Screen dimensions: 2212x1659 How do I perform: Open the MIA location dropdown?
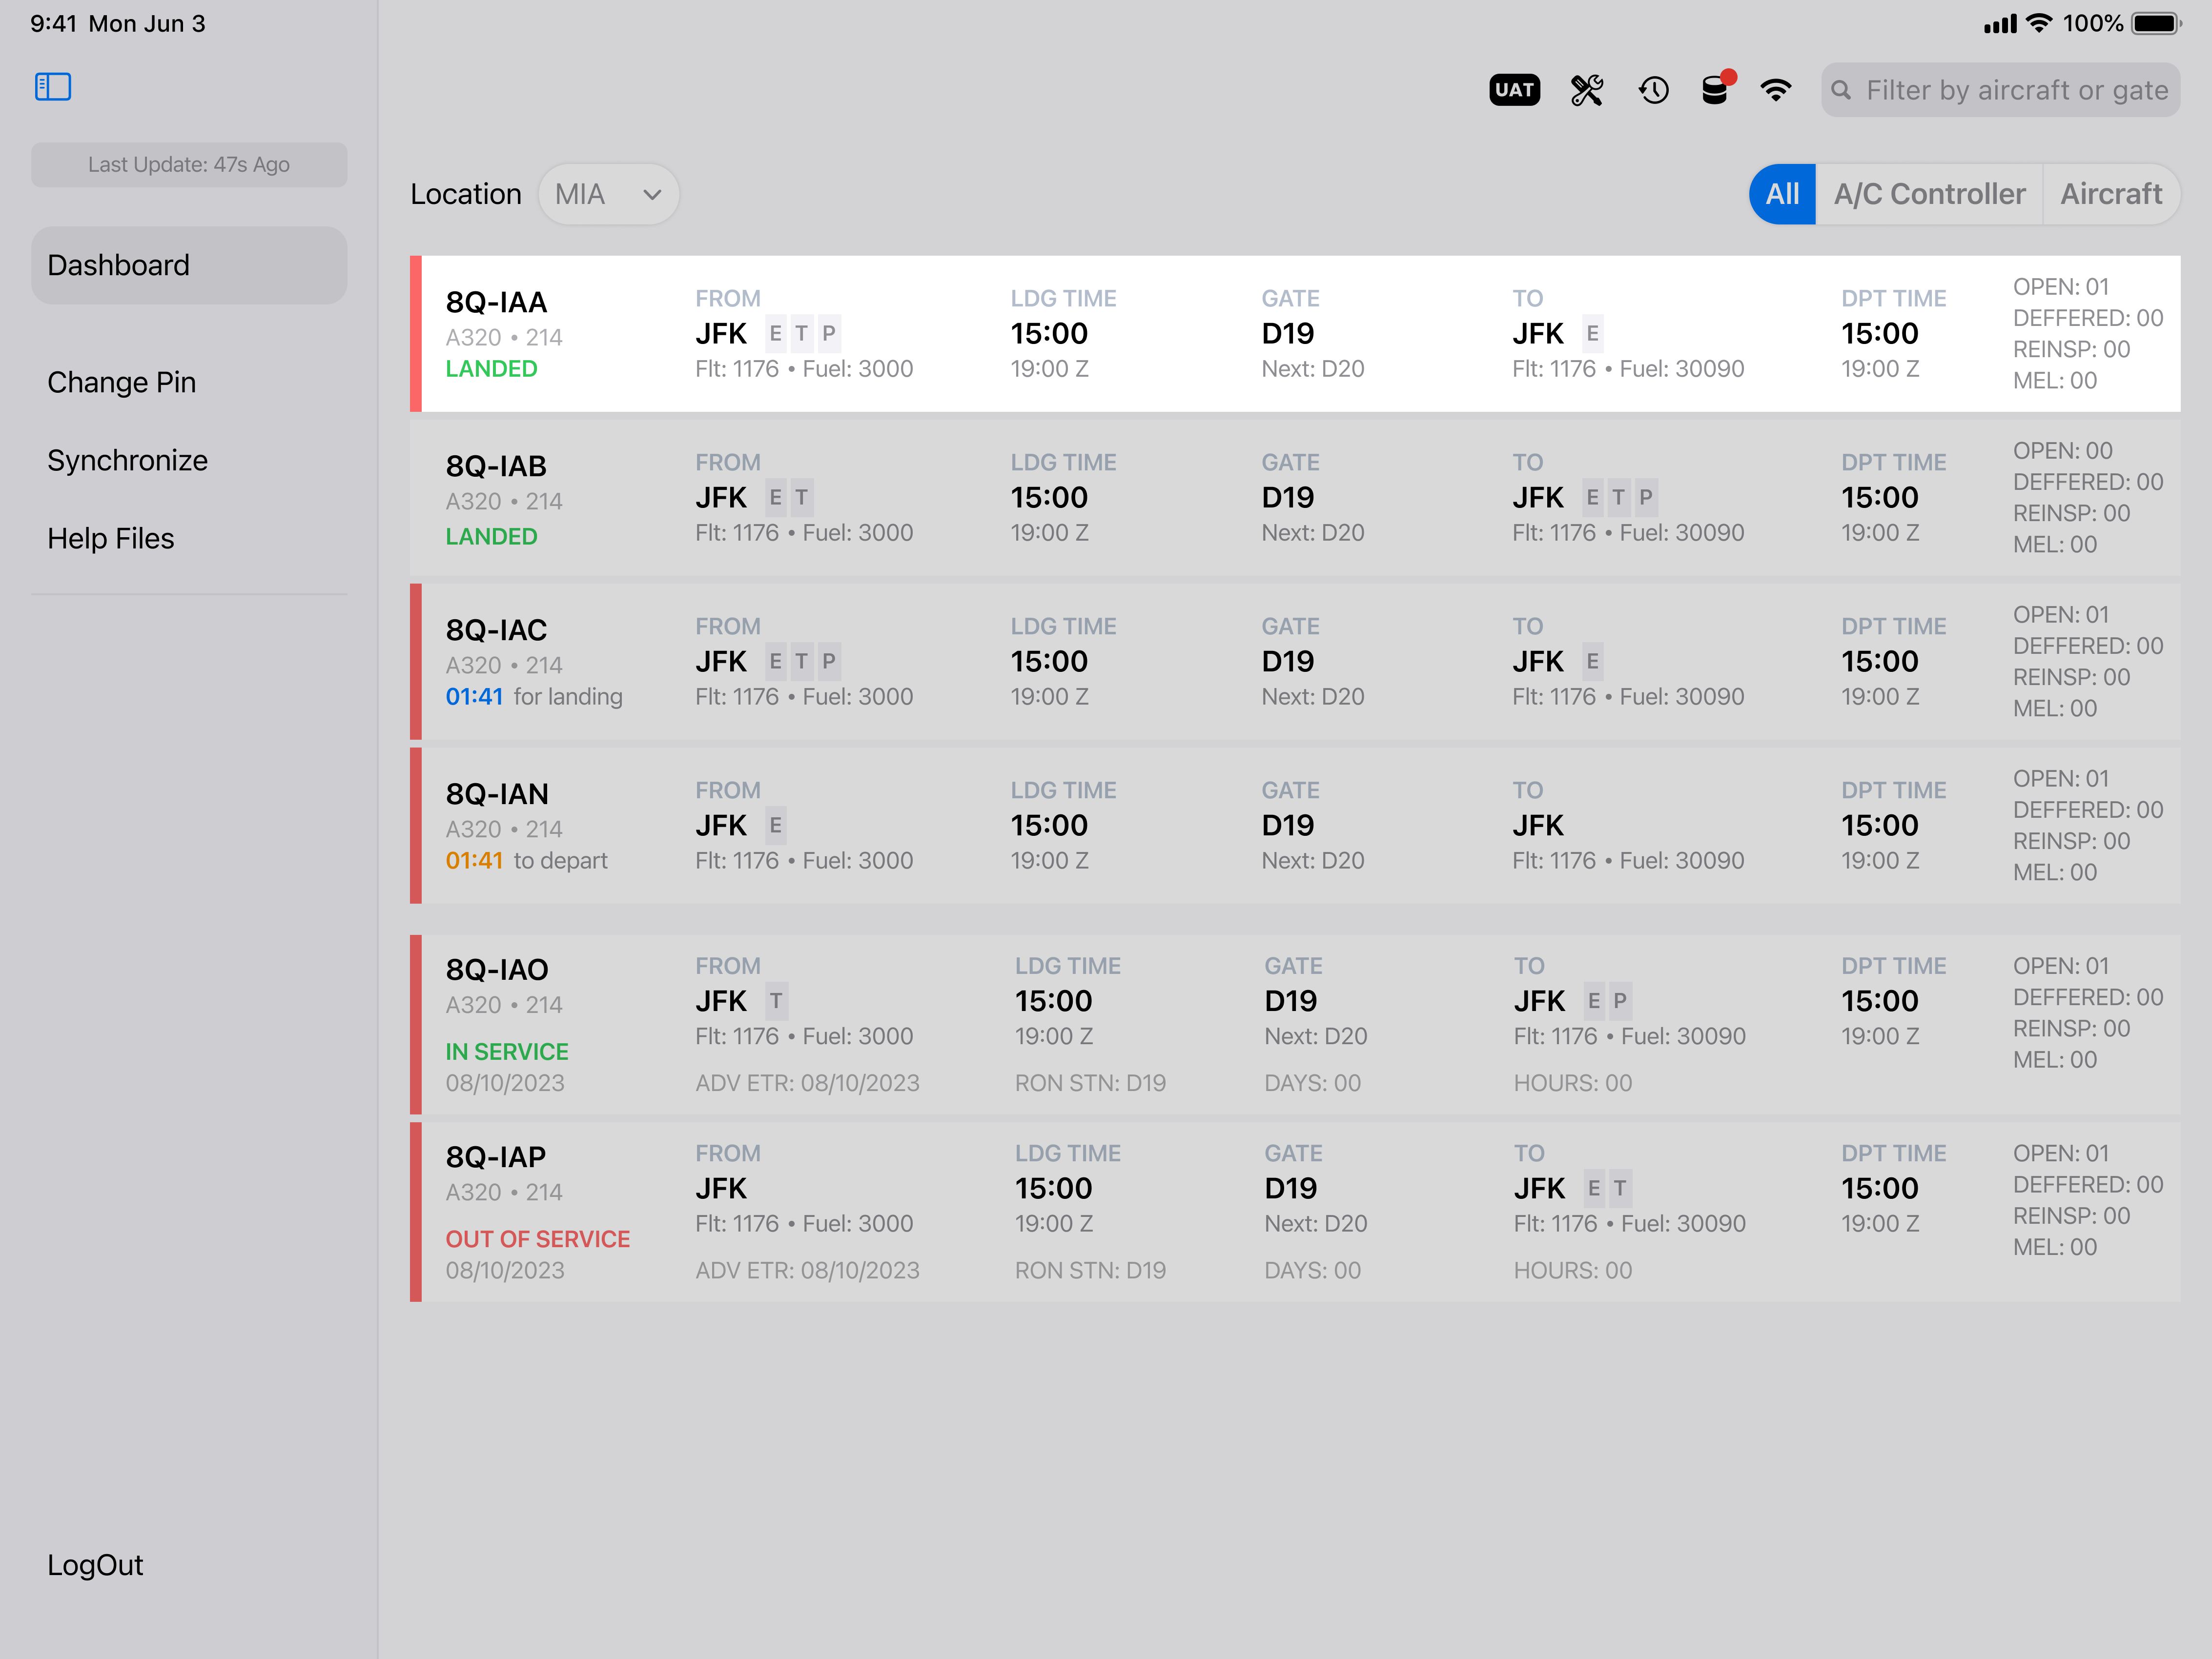point(608,194)
